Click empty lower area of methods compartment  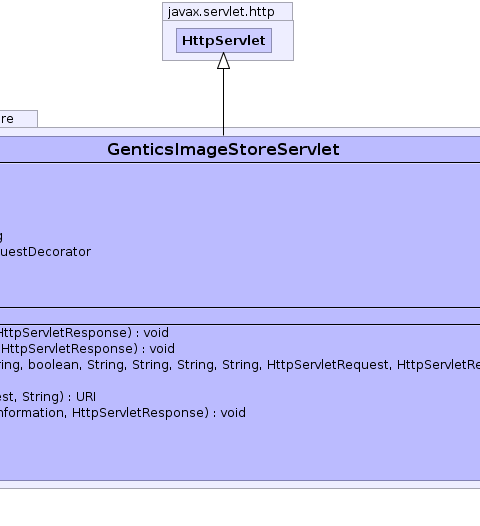pos(240,451)
